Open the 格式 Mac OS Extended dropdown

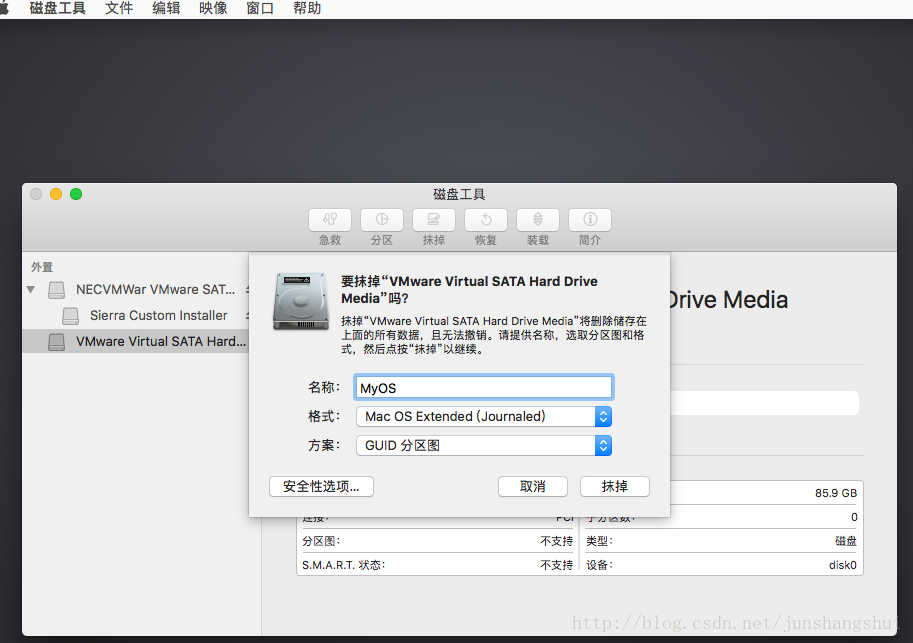(x=484, y=416)
